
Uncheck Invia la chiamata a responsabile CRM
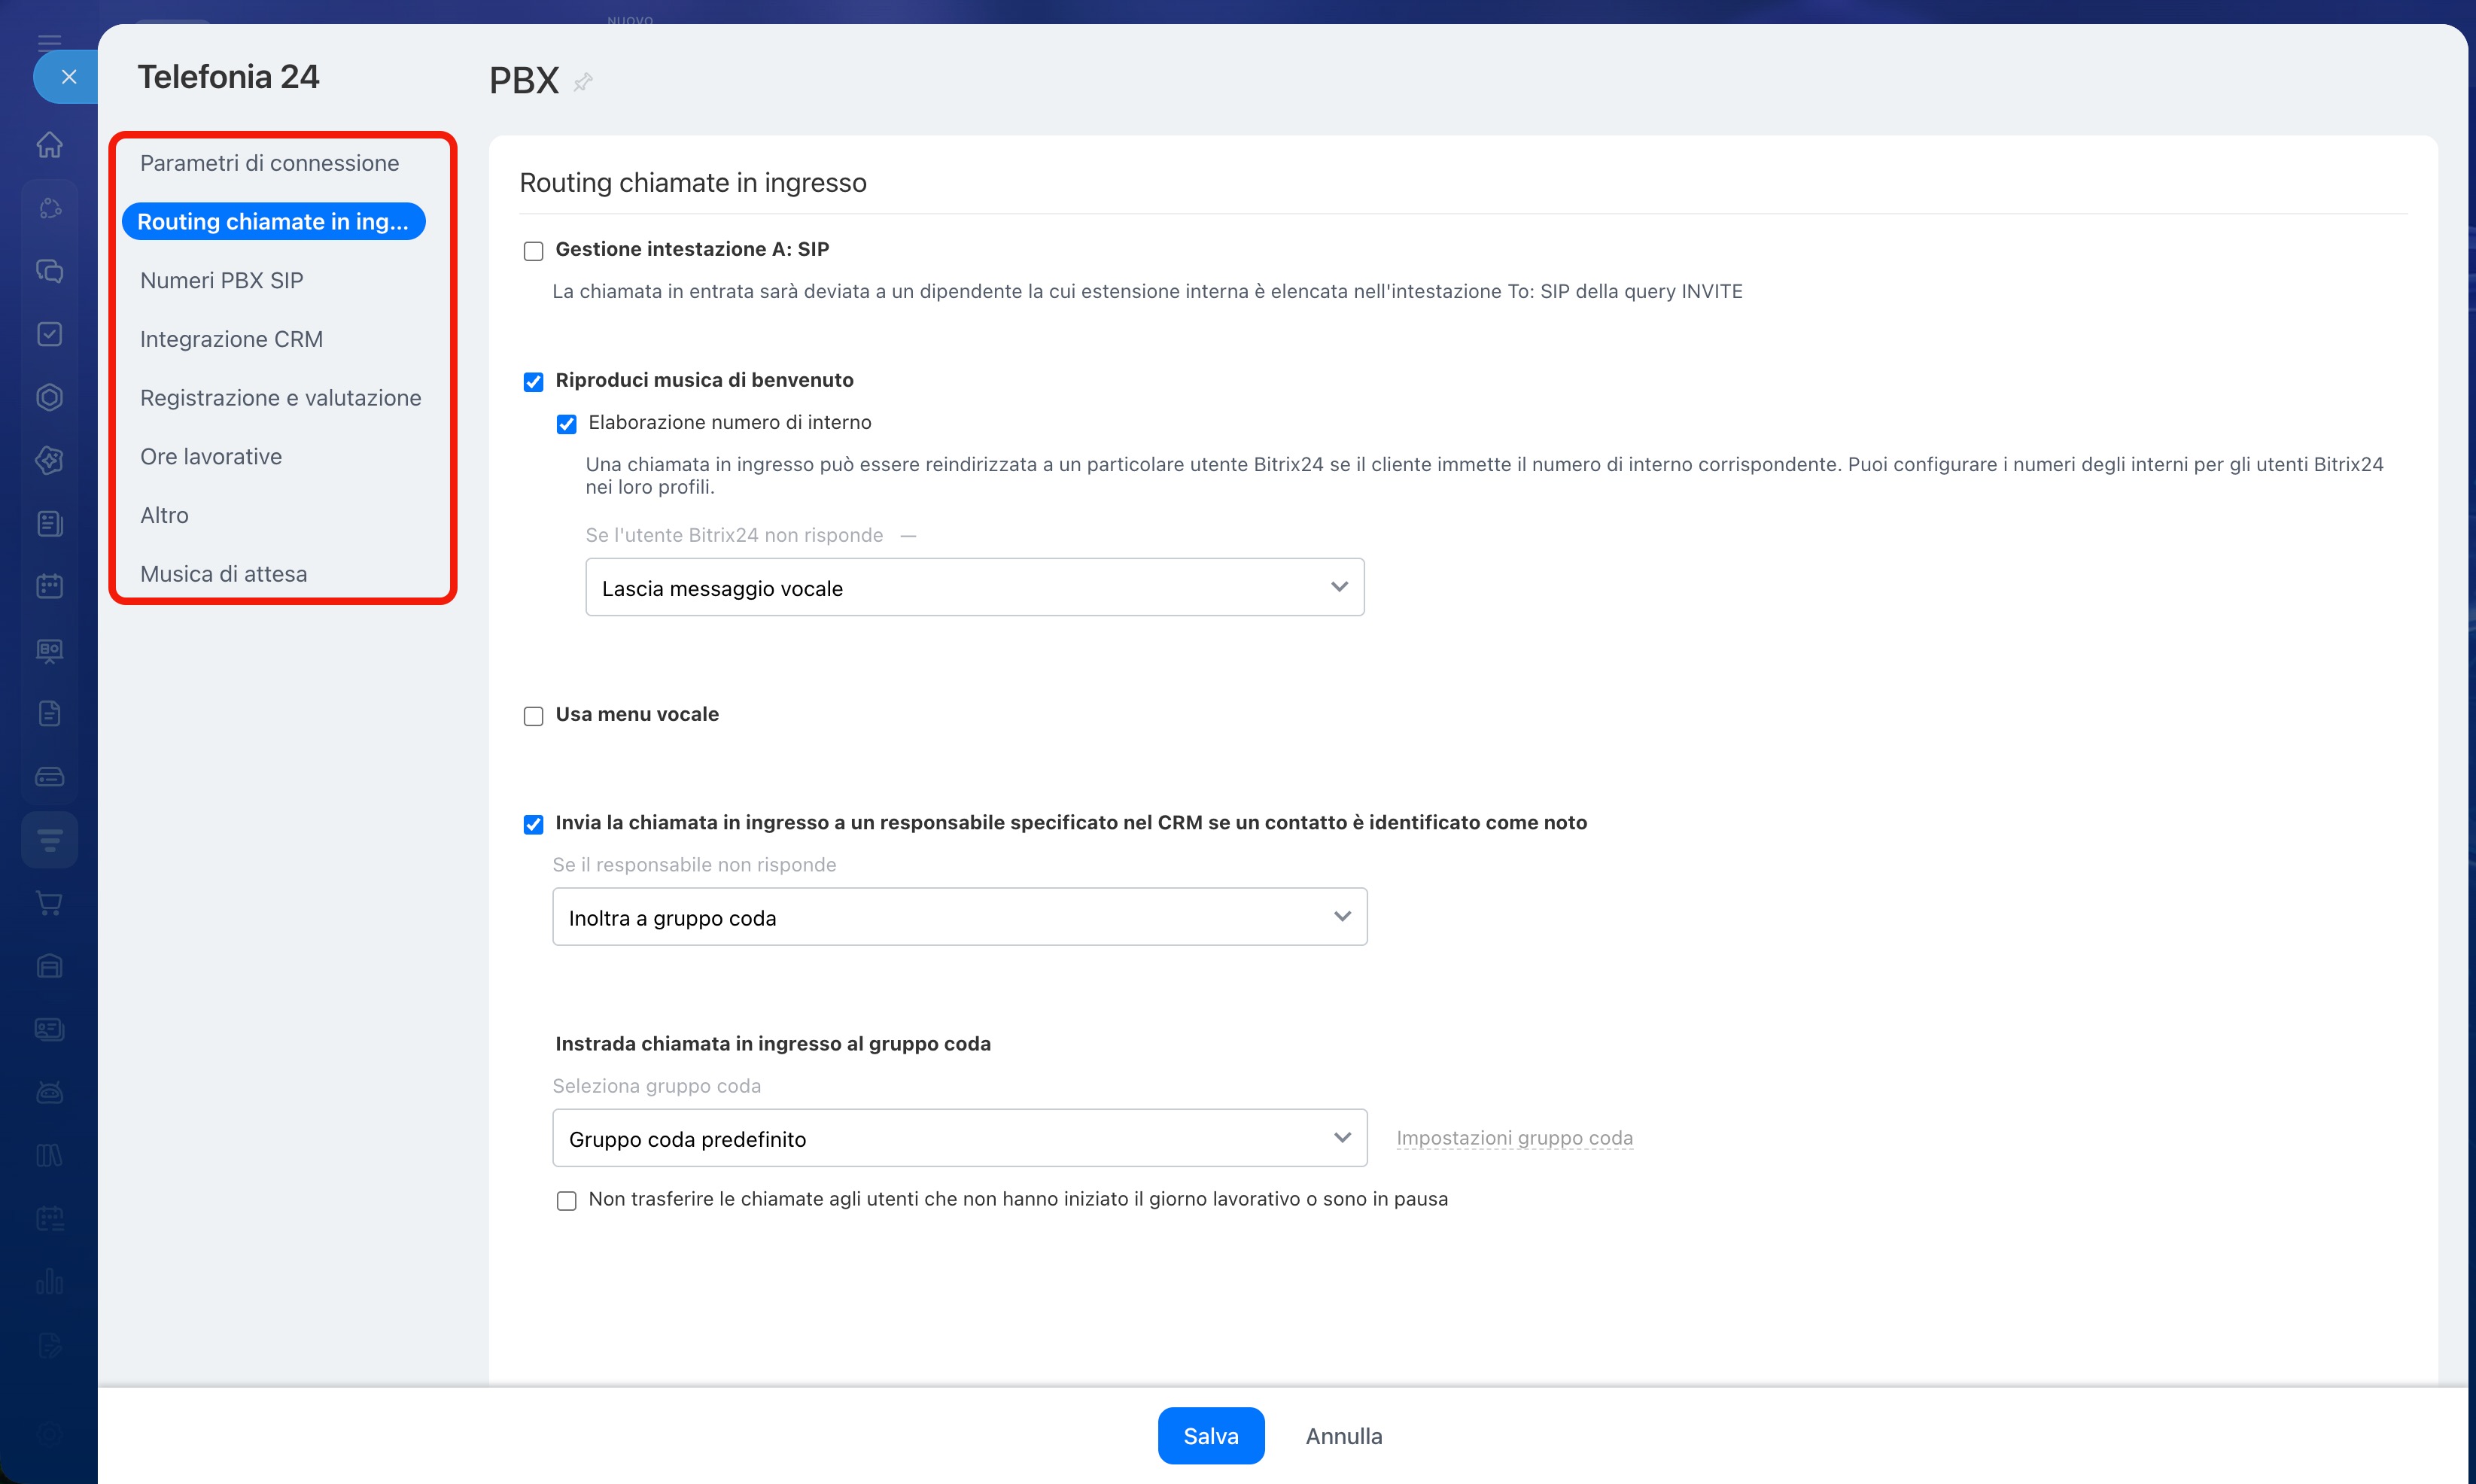click(533, 824)
